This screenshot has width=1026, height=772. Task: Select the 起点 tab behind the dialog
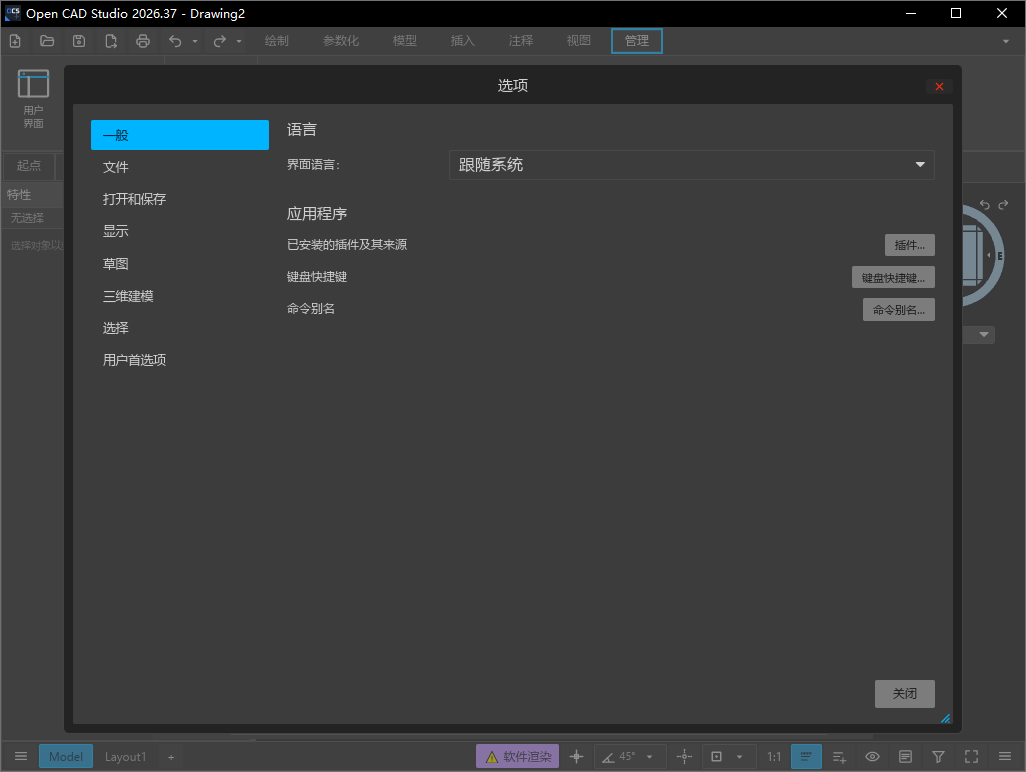click(x=29, y=166)
